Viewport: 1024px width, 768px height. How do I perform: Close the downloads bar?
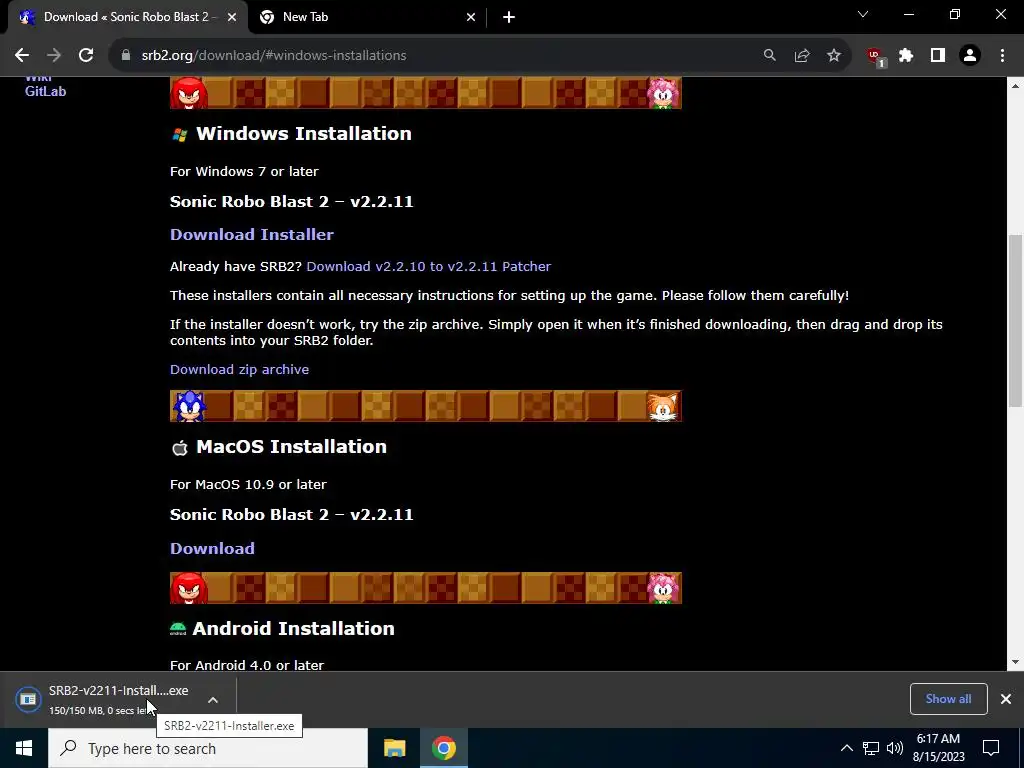[x=1006, y=699]
